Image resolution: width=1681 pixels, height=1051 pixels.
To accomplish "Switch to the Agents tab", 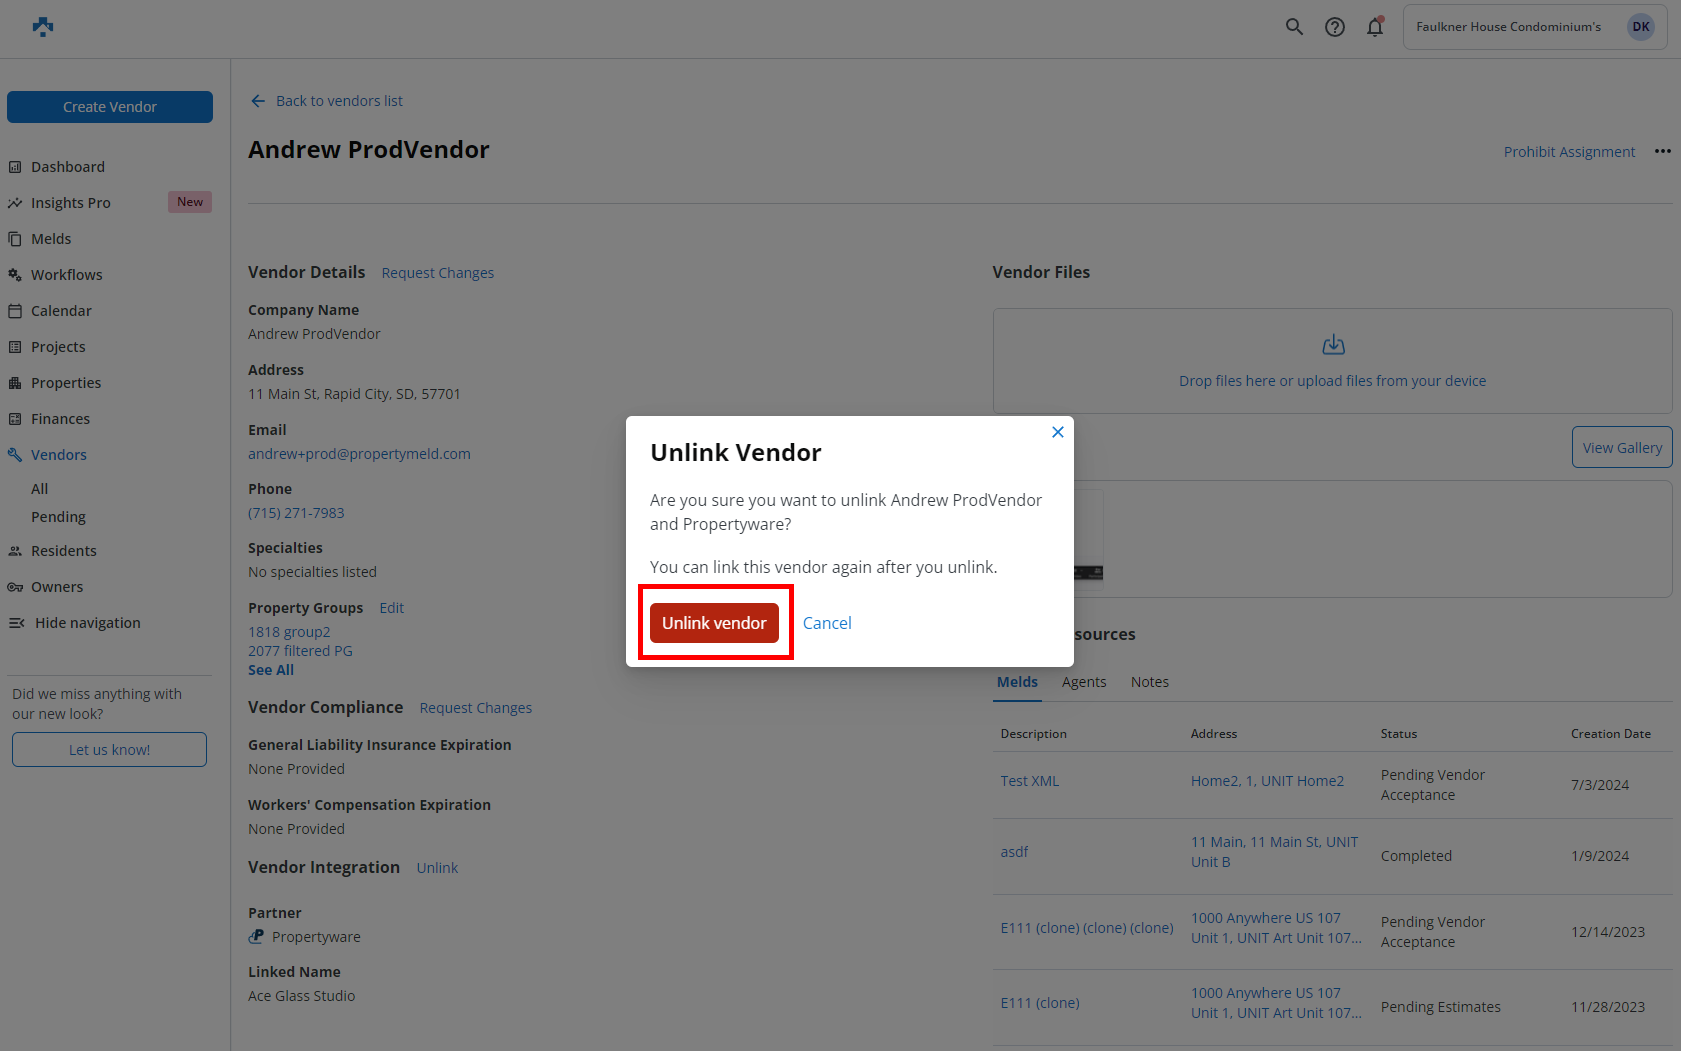I will pos(1084,682).
